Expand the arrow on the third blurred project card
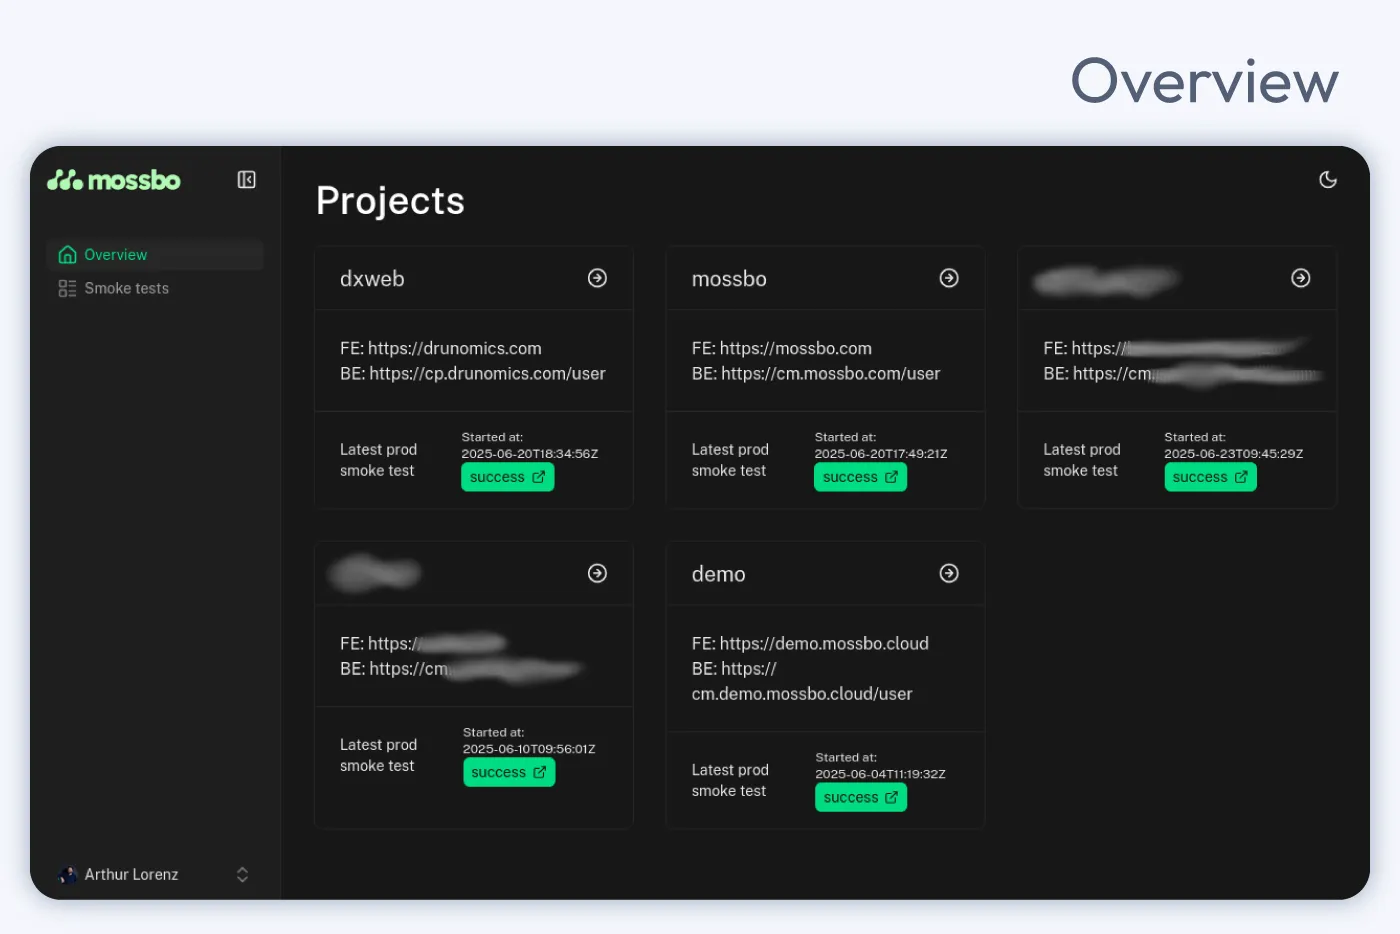 (1300, 278)
